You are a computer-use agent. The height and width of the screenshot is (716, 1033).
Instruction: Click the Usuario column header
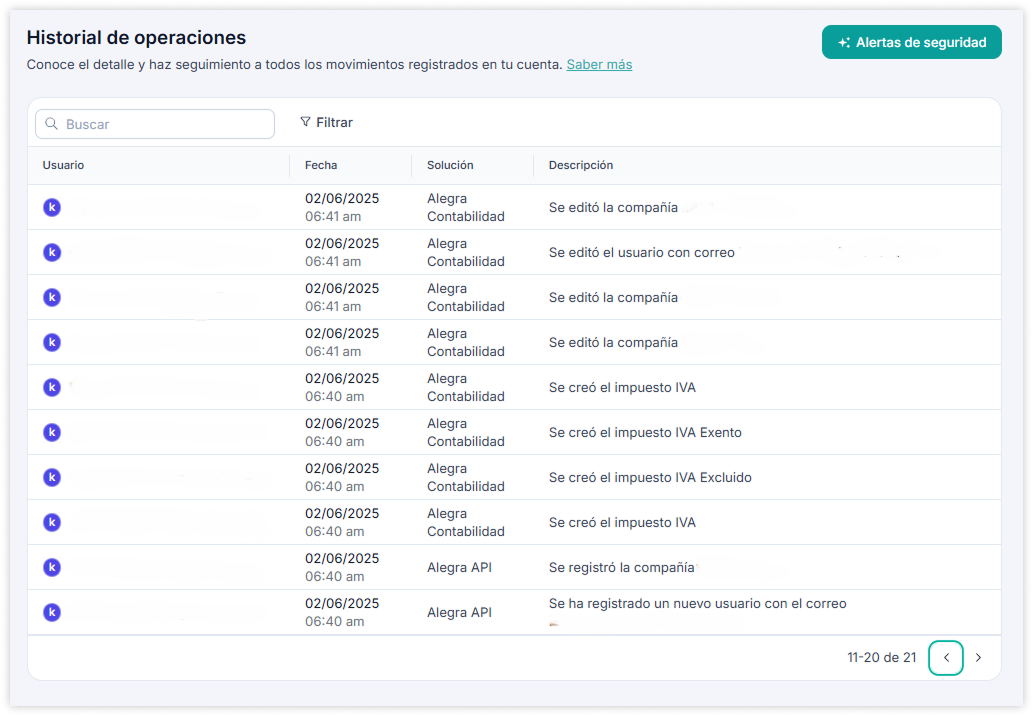63,165
